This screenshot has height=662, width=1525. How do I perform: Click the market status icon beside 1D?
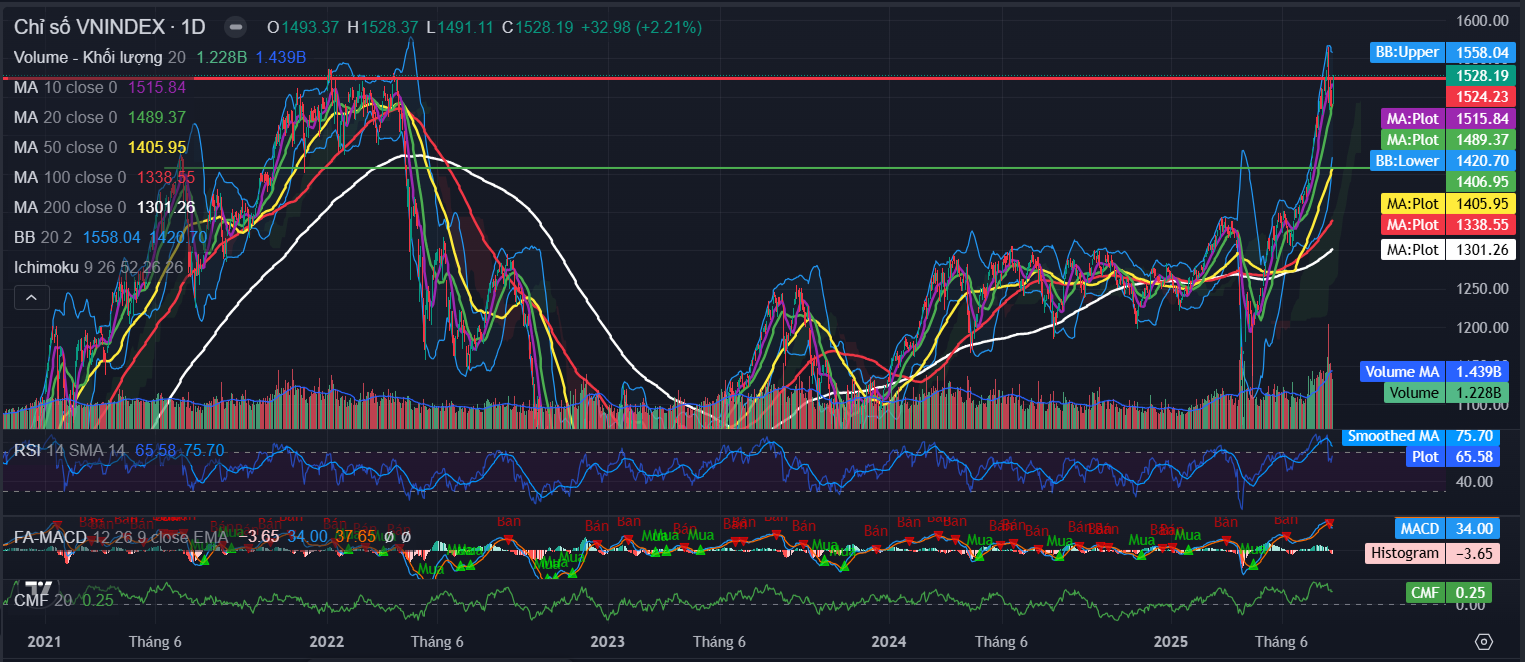tap(235, 27)
